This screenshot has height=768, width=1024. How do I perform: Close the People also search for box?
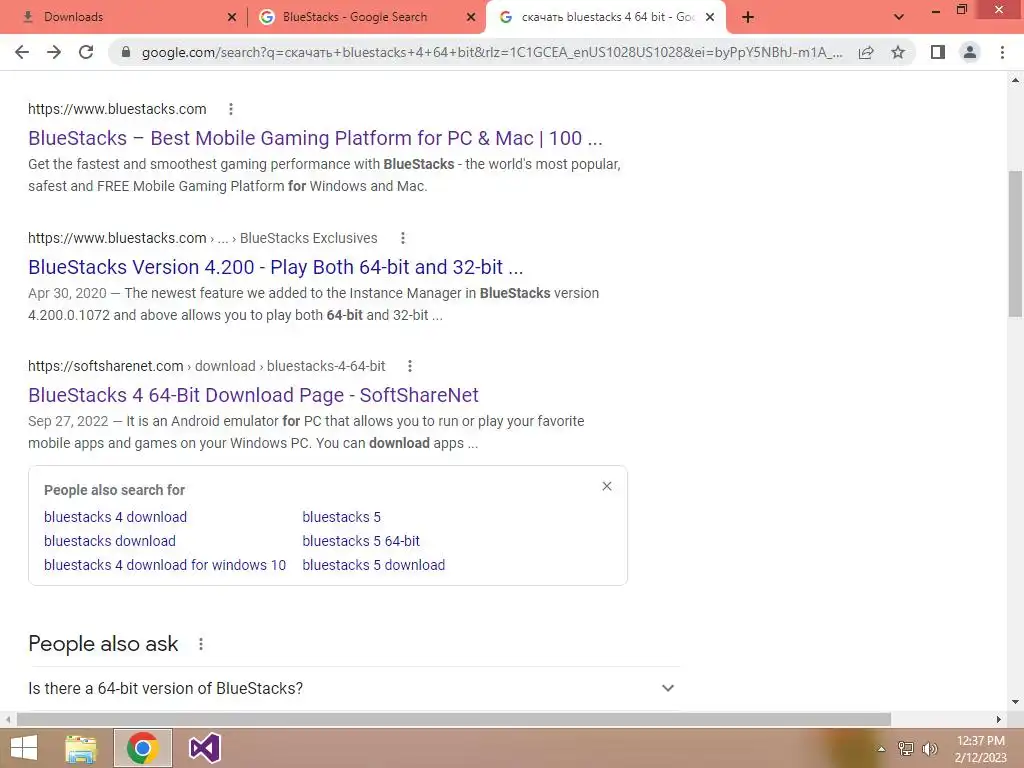[607, 487]
